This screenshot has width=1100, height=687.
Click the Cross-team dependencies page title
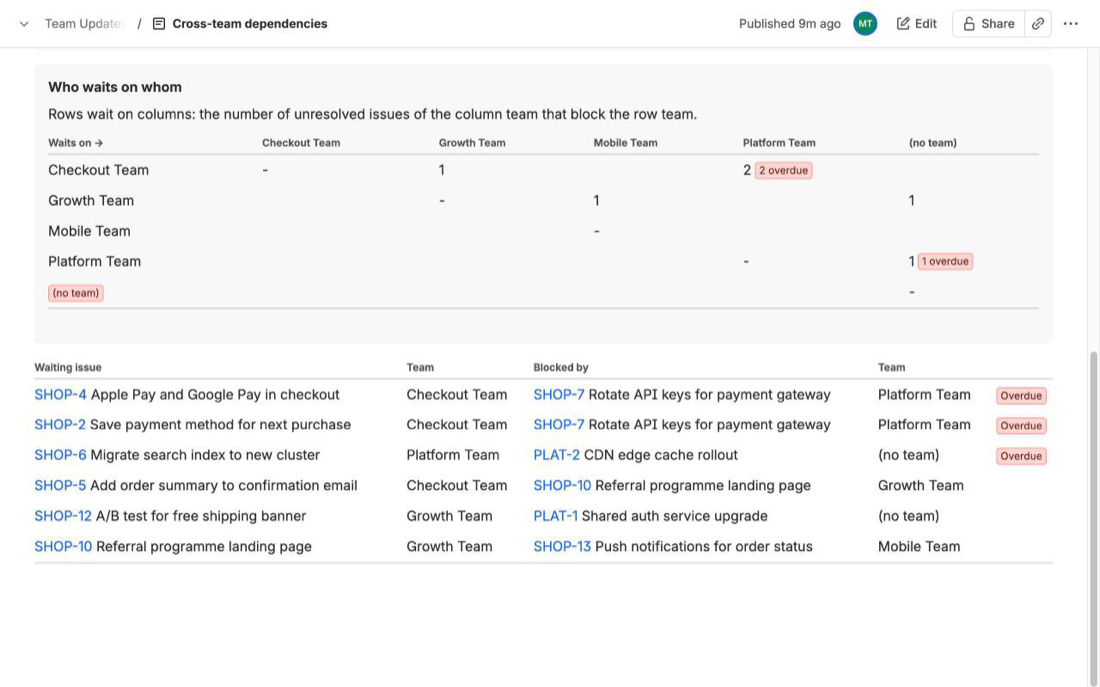pyautogui.click(x=250, y=24)
